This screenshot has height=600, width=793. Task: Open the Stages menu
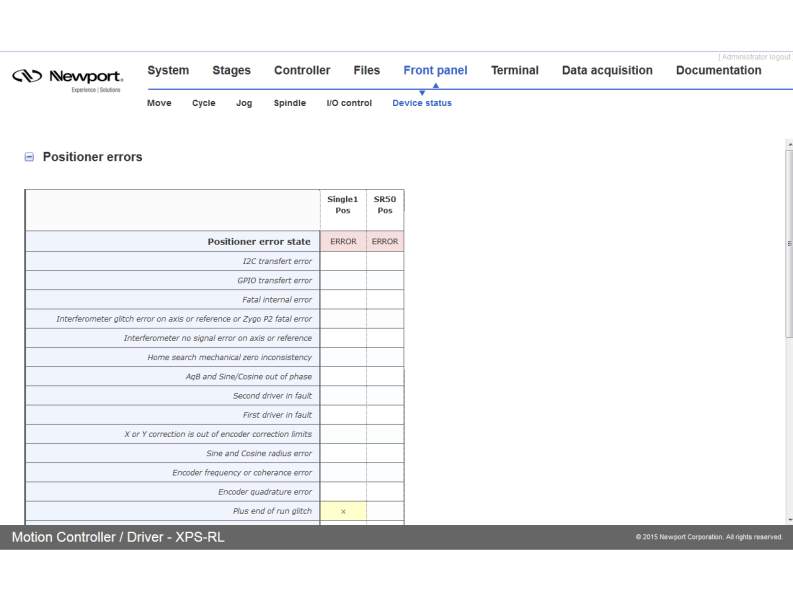click(231, 71)
